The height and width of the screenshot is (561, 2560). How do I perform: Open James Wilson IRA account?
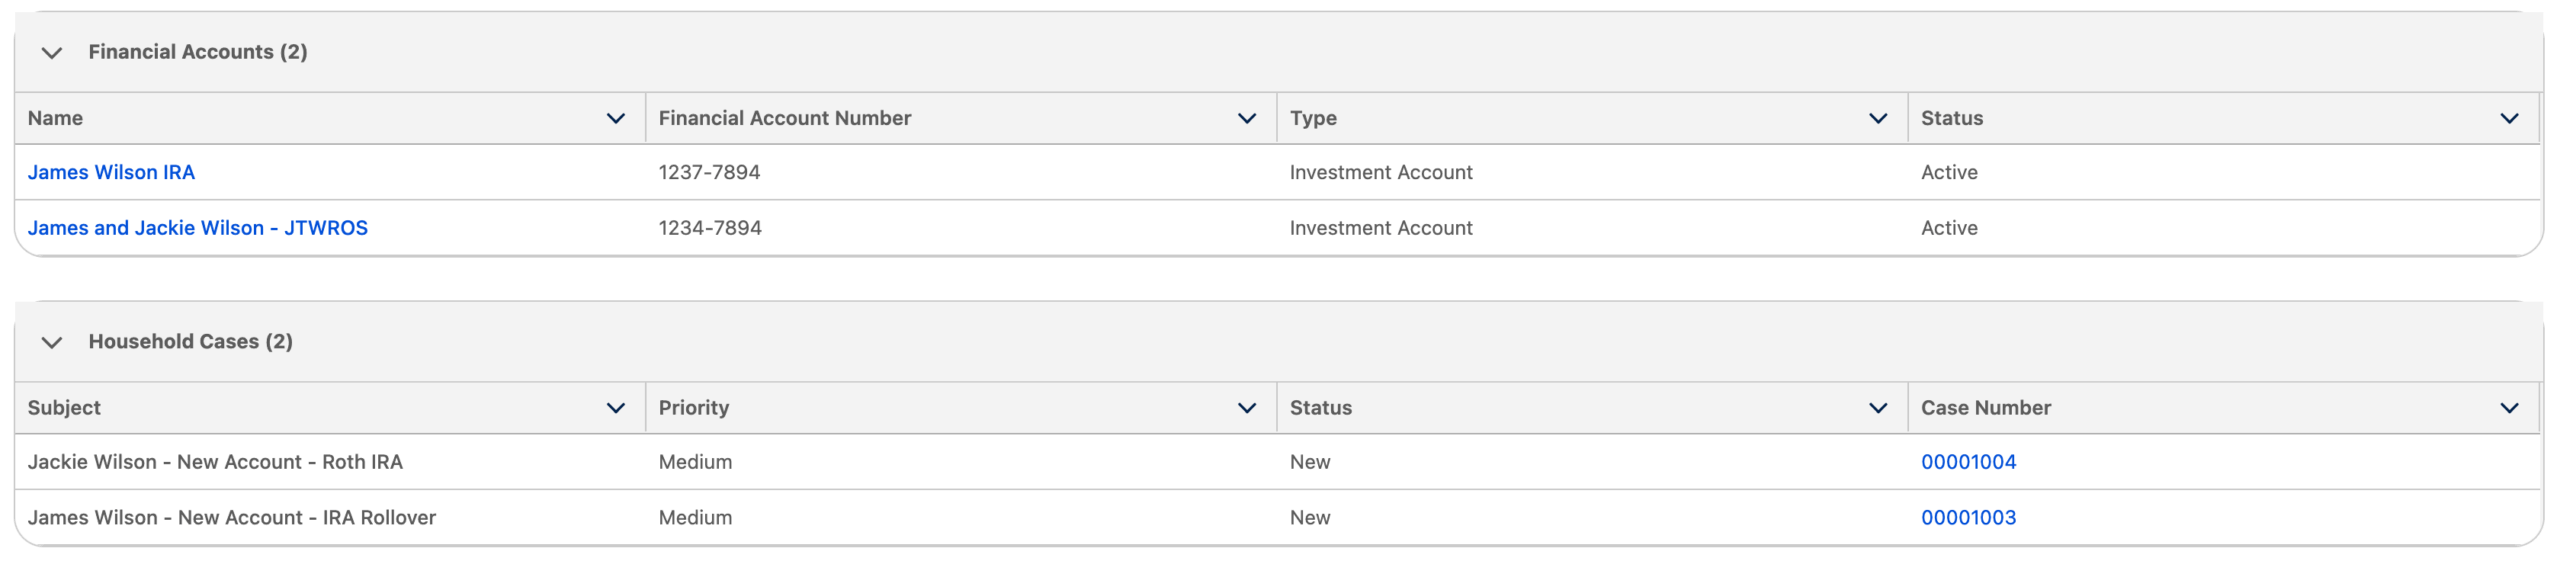[x=111, y=172]
